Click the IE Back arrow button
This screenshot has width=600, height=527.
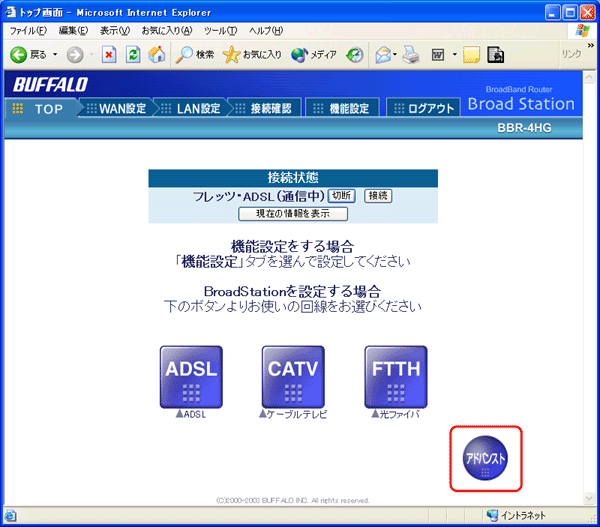[18, 55]
